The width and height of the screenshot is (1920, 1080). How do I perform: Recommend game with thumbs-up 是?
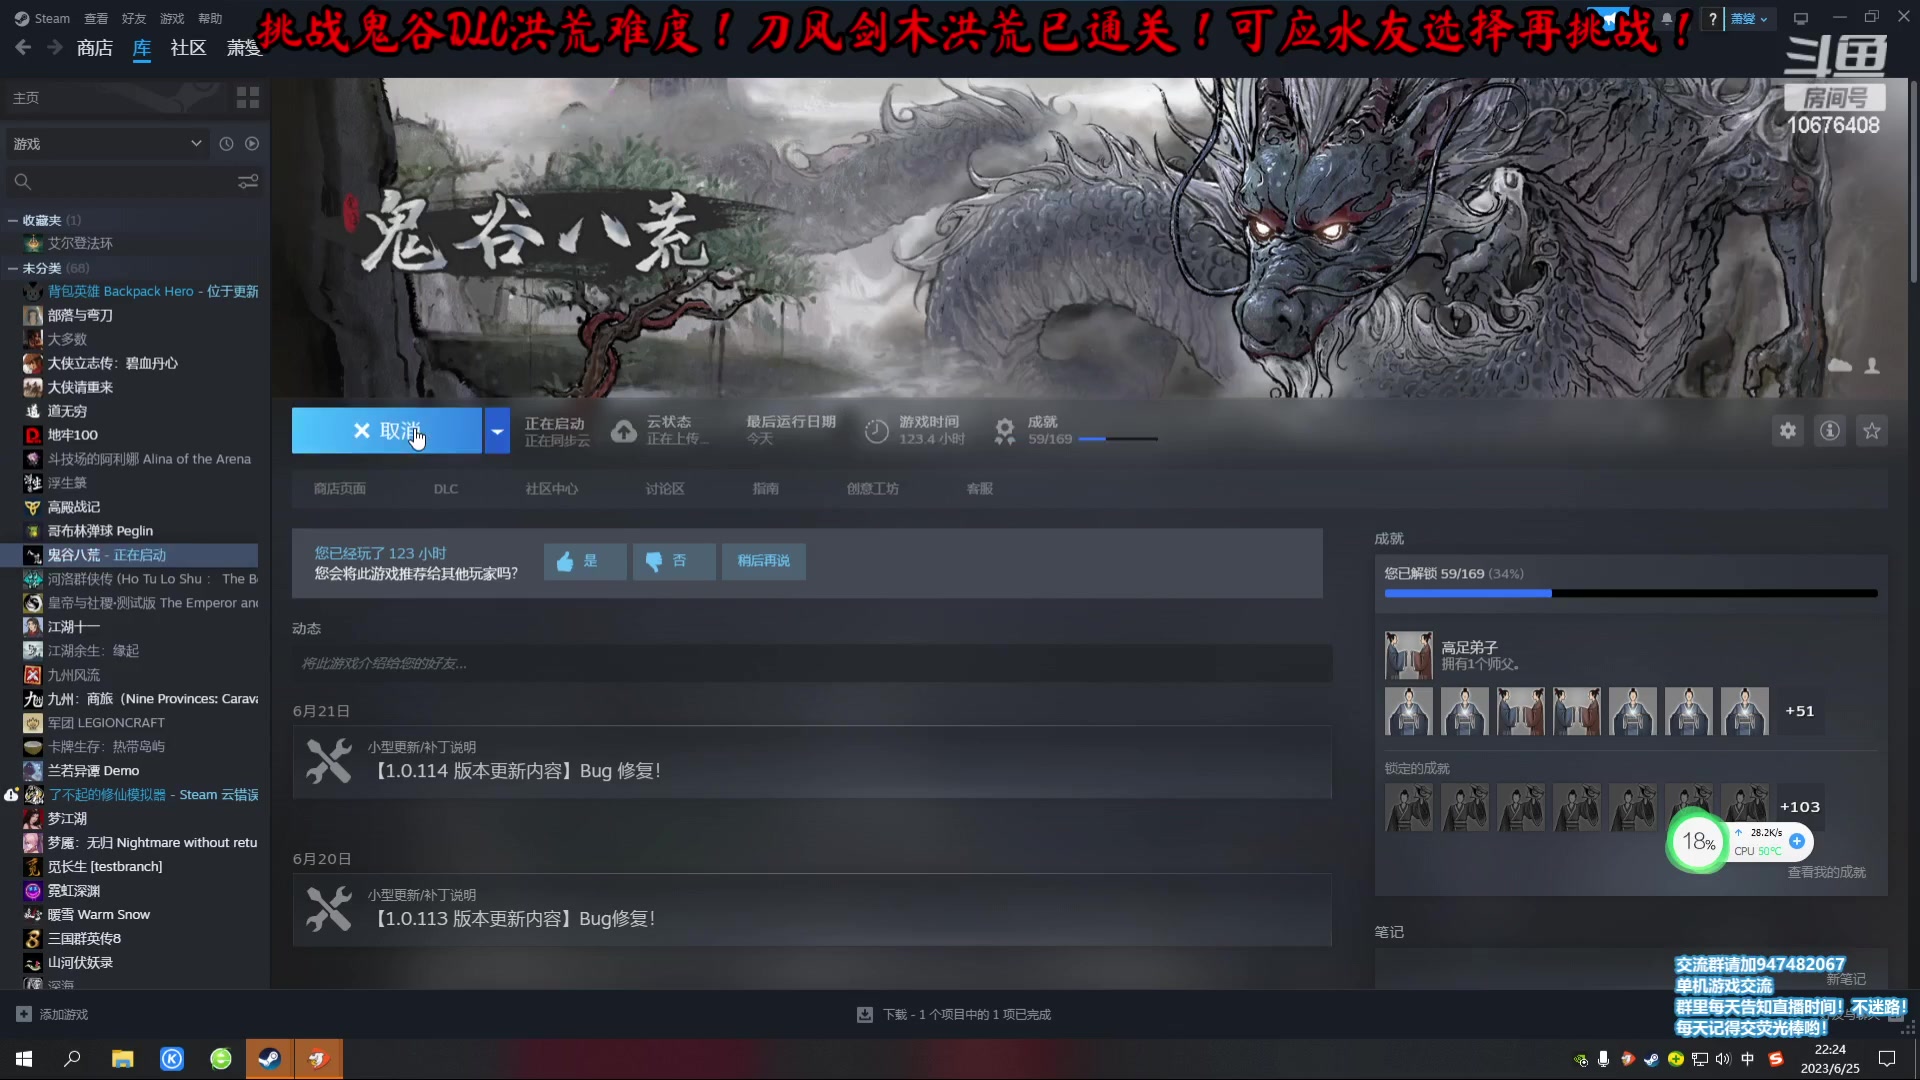point(585,561)
